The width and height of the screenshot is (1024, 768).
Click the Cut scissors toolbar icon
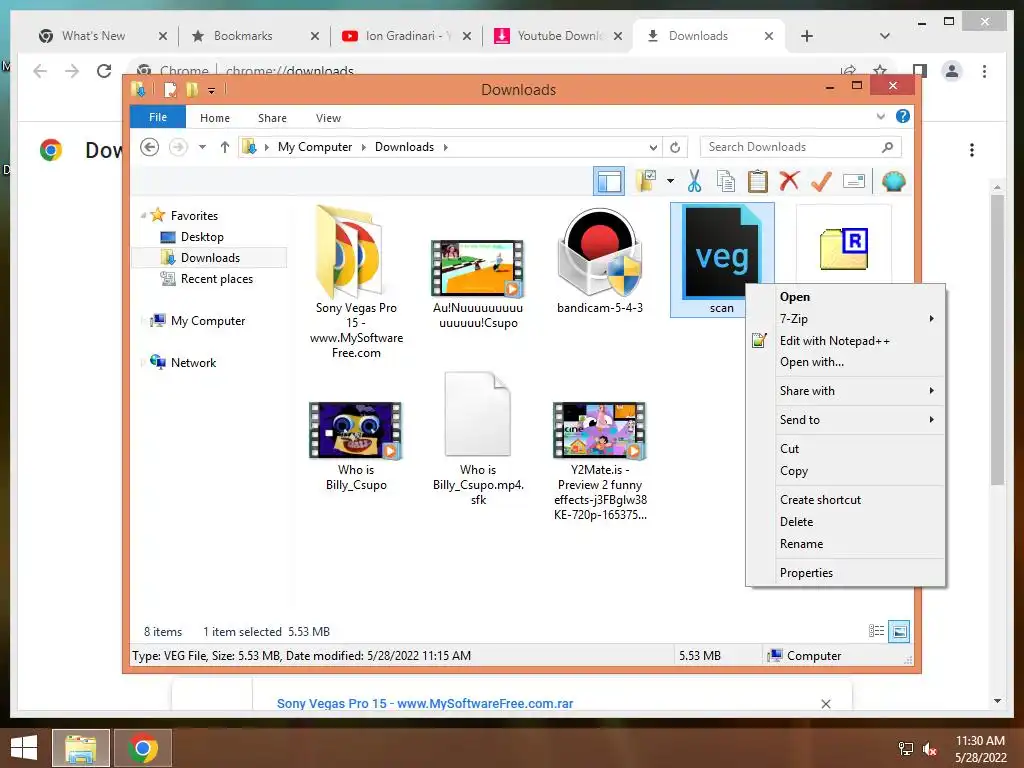pos(694,181)
